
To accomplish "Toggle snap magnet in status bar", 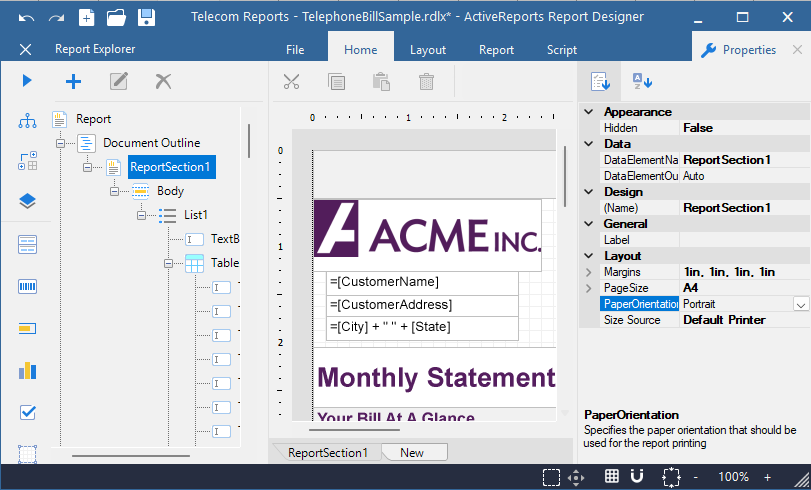I will tap(637, 476).
